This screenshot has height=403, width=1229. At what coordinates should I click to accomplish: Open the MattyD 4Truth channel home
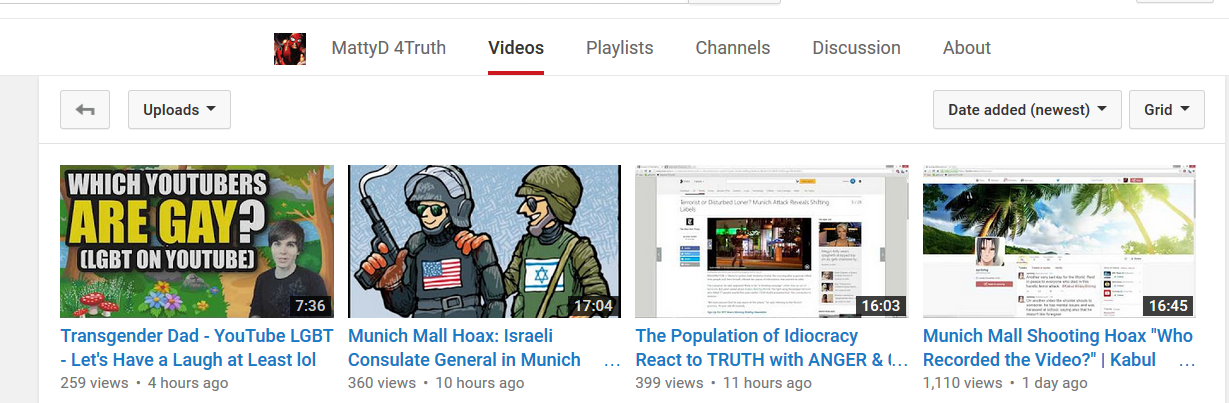point(389,48)
